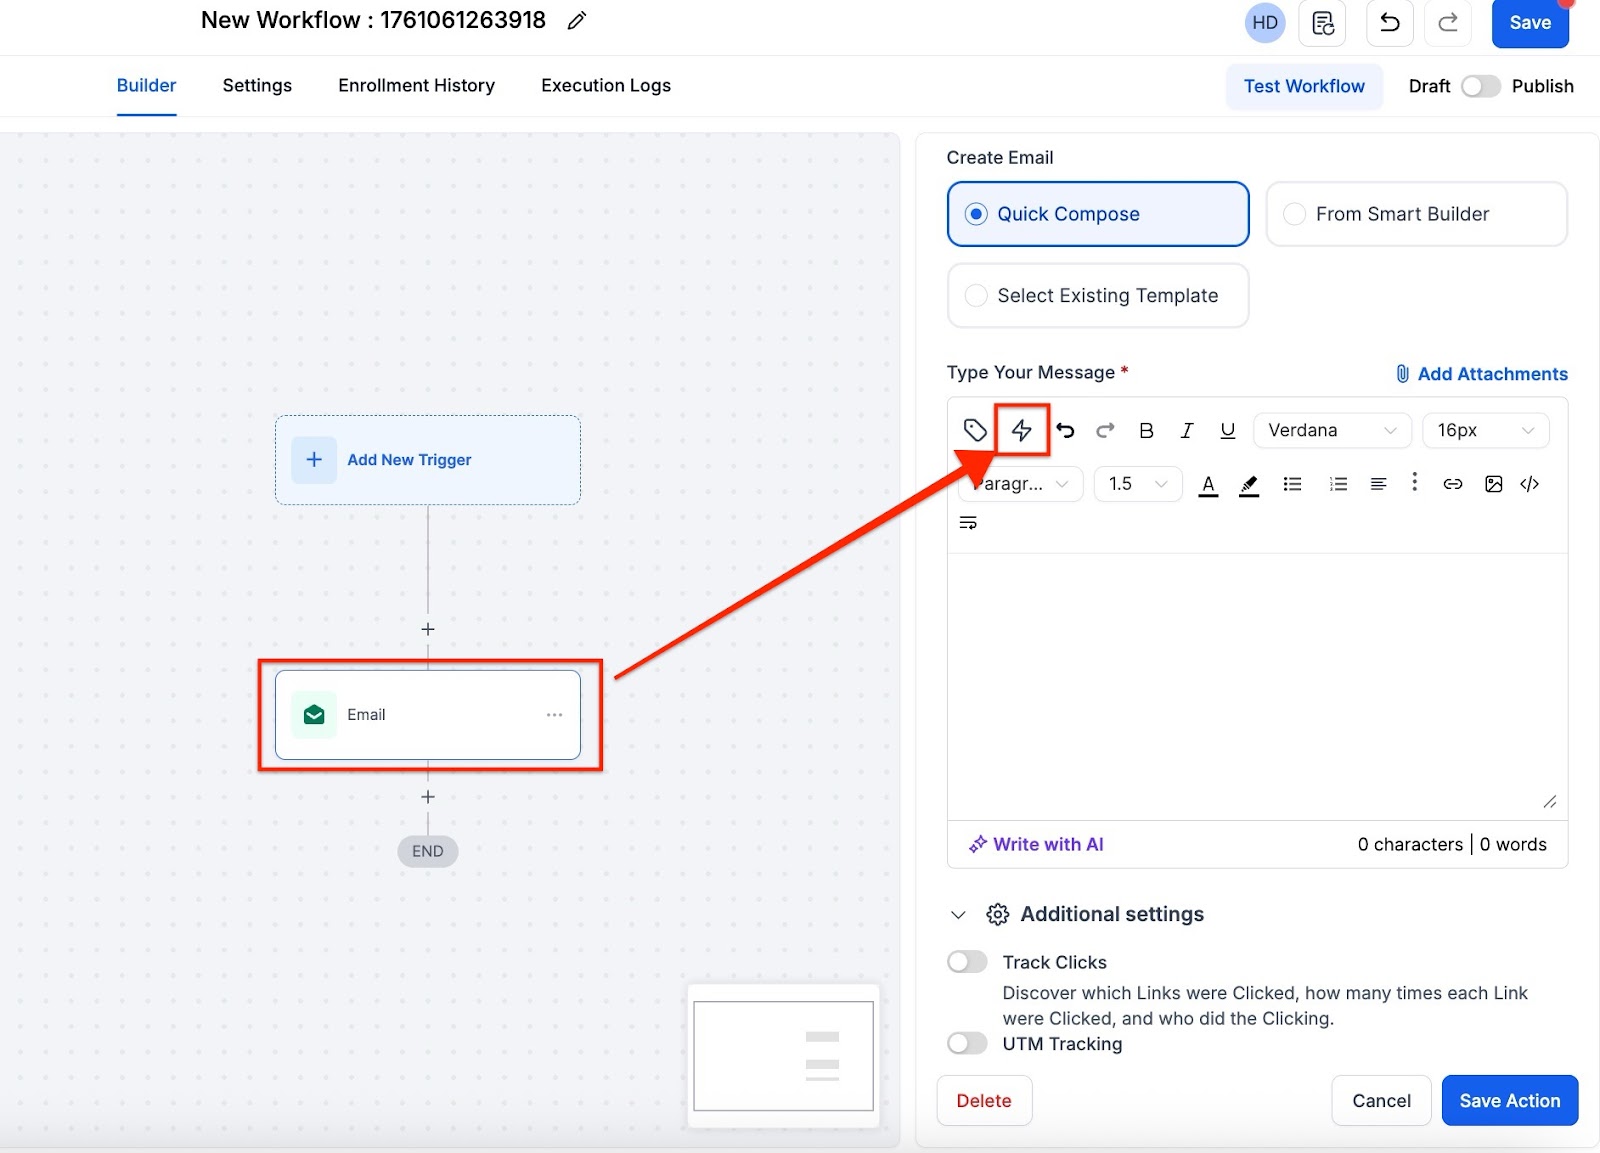Image resolution: width=1600 pixels, height=1153 pixels.
Task: Switch the Draft/Publish toggle
Action: coord(1480,86)
